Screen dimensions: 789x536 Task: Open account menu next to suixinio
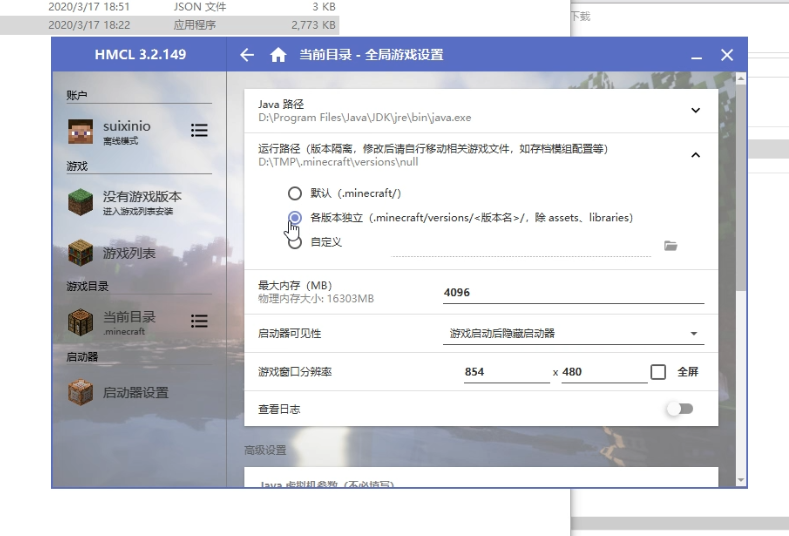(199, 131)
